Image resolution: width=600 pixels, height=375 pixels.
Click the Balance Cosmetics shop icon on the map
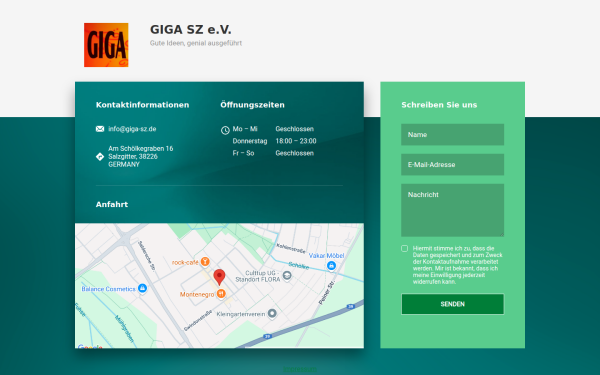142,288
